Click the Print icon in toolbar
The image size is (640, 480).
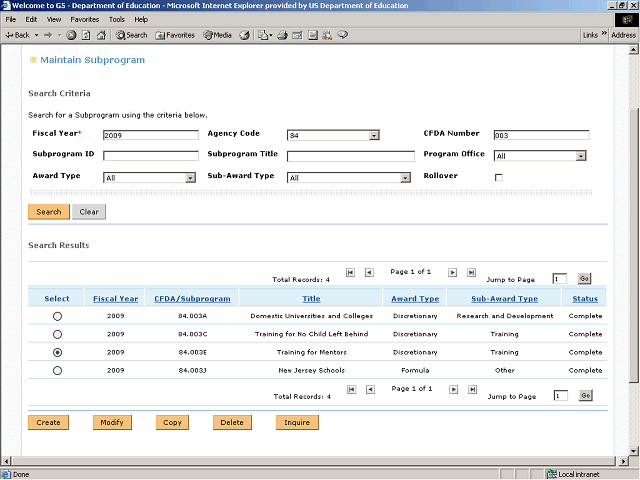(283, 35)
